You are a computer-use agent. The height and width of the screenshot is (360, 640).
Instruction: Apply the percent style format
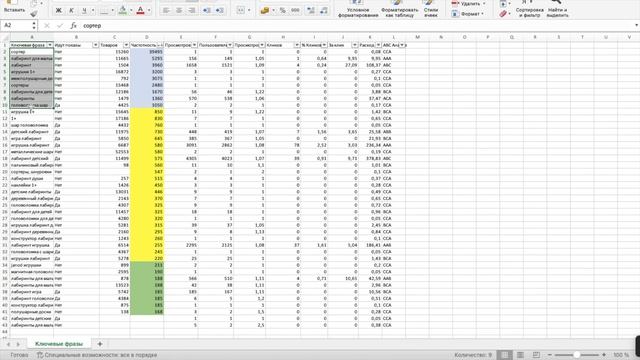282,10
